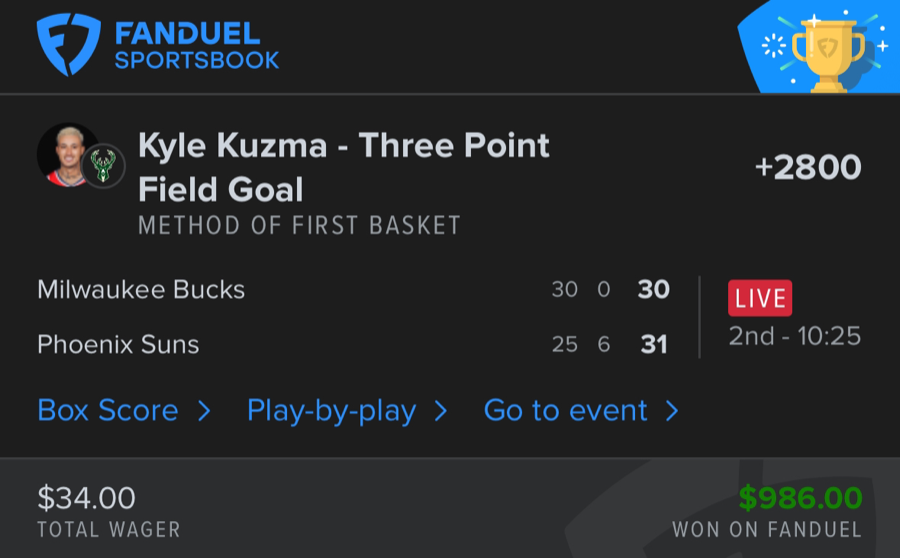900x558 pixels.
Task: Open Kyle Kuzma's player photo
Action: click(67, 156)
